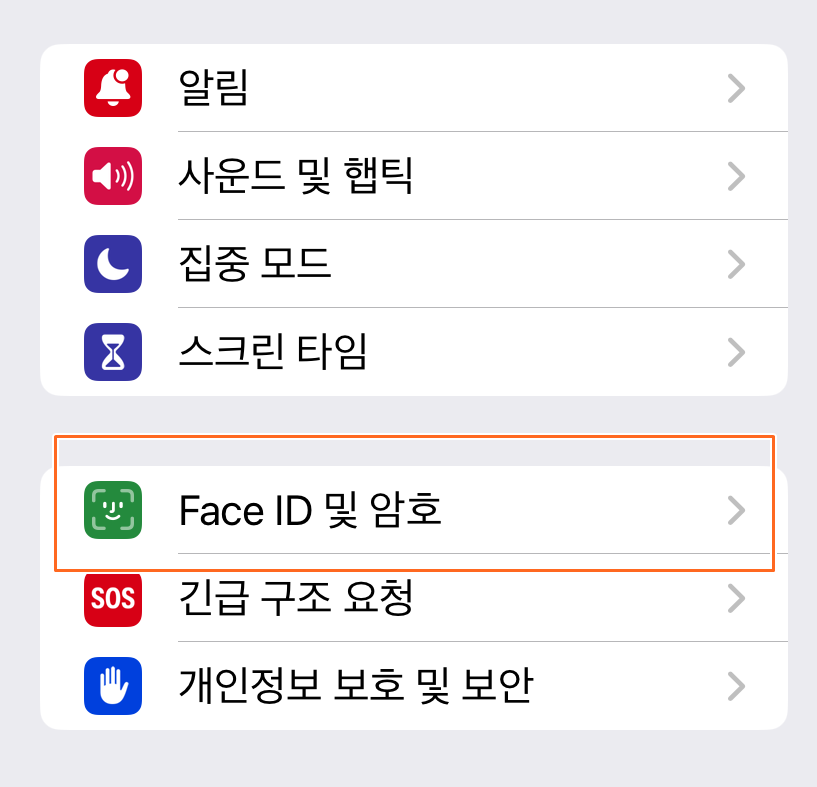Click the chevron beside 사운드 및 햅틱
Screen dimensions: 817x787
pos(736,176)
